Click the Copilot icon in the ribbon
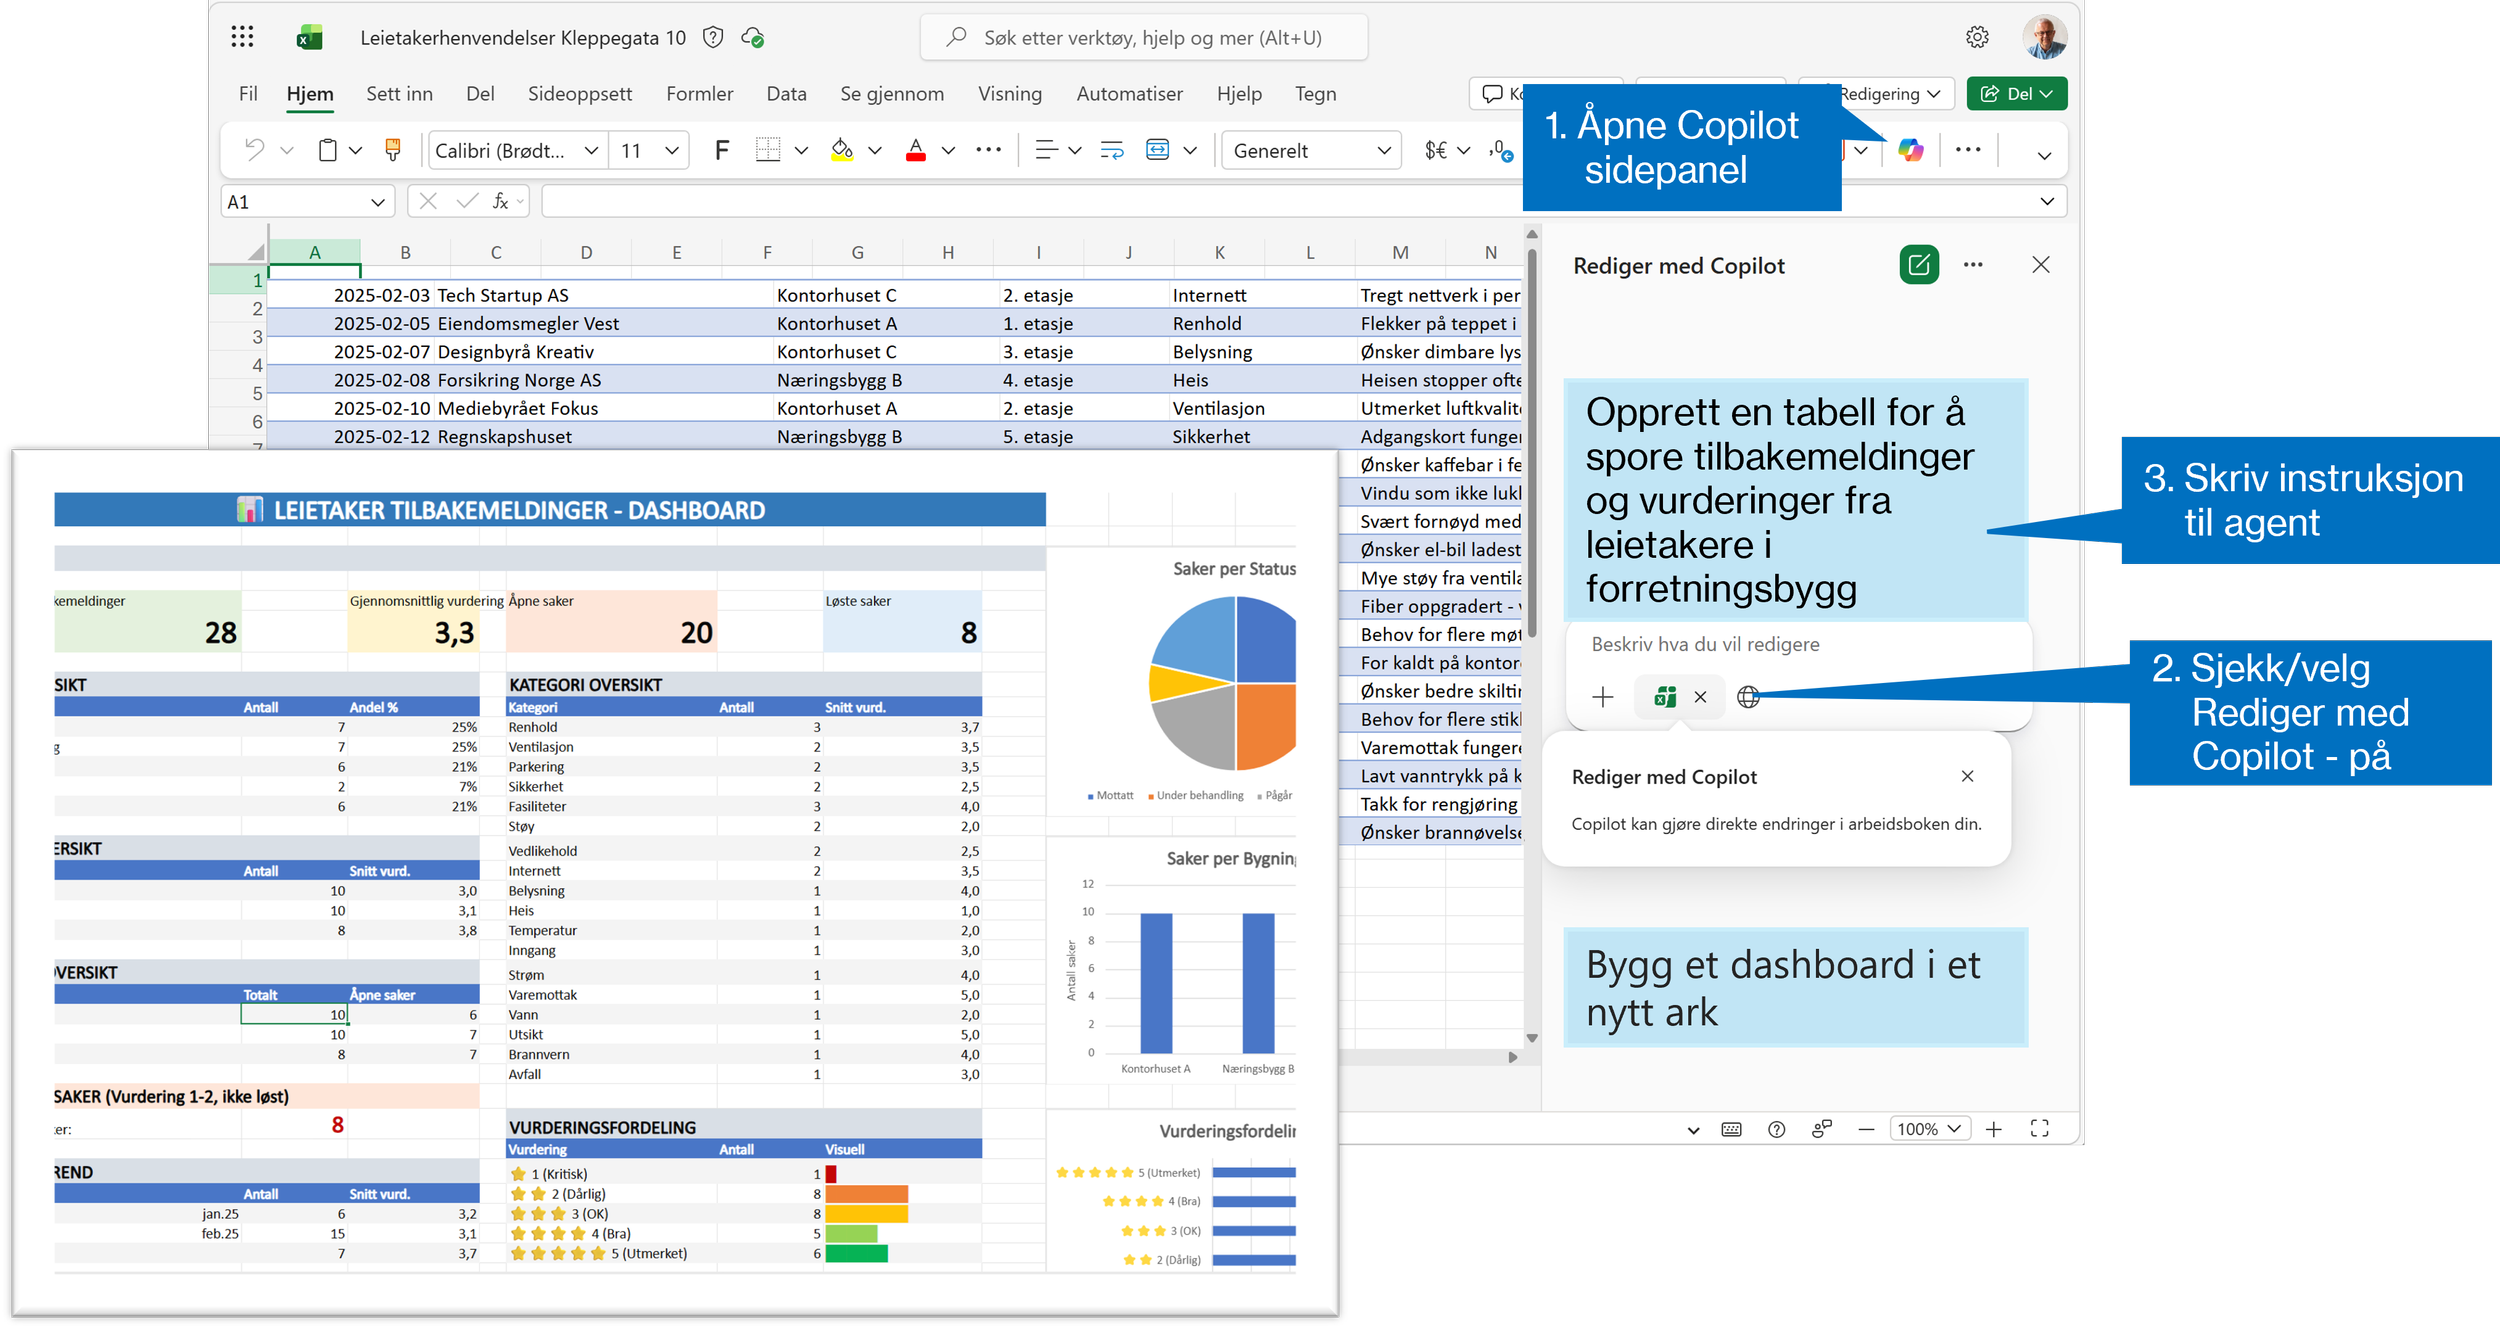The height and width of the screenshot is (1329, 2500). click(1911, 151)
